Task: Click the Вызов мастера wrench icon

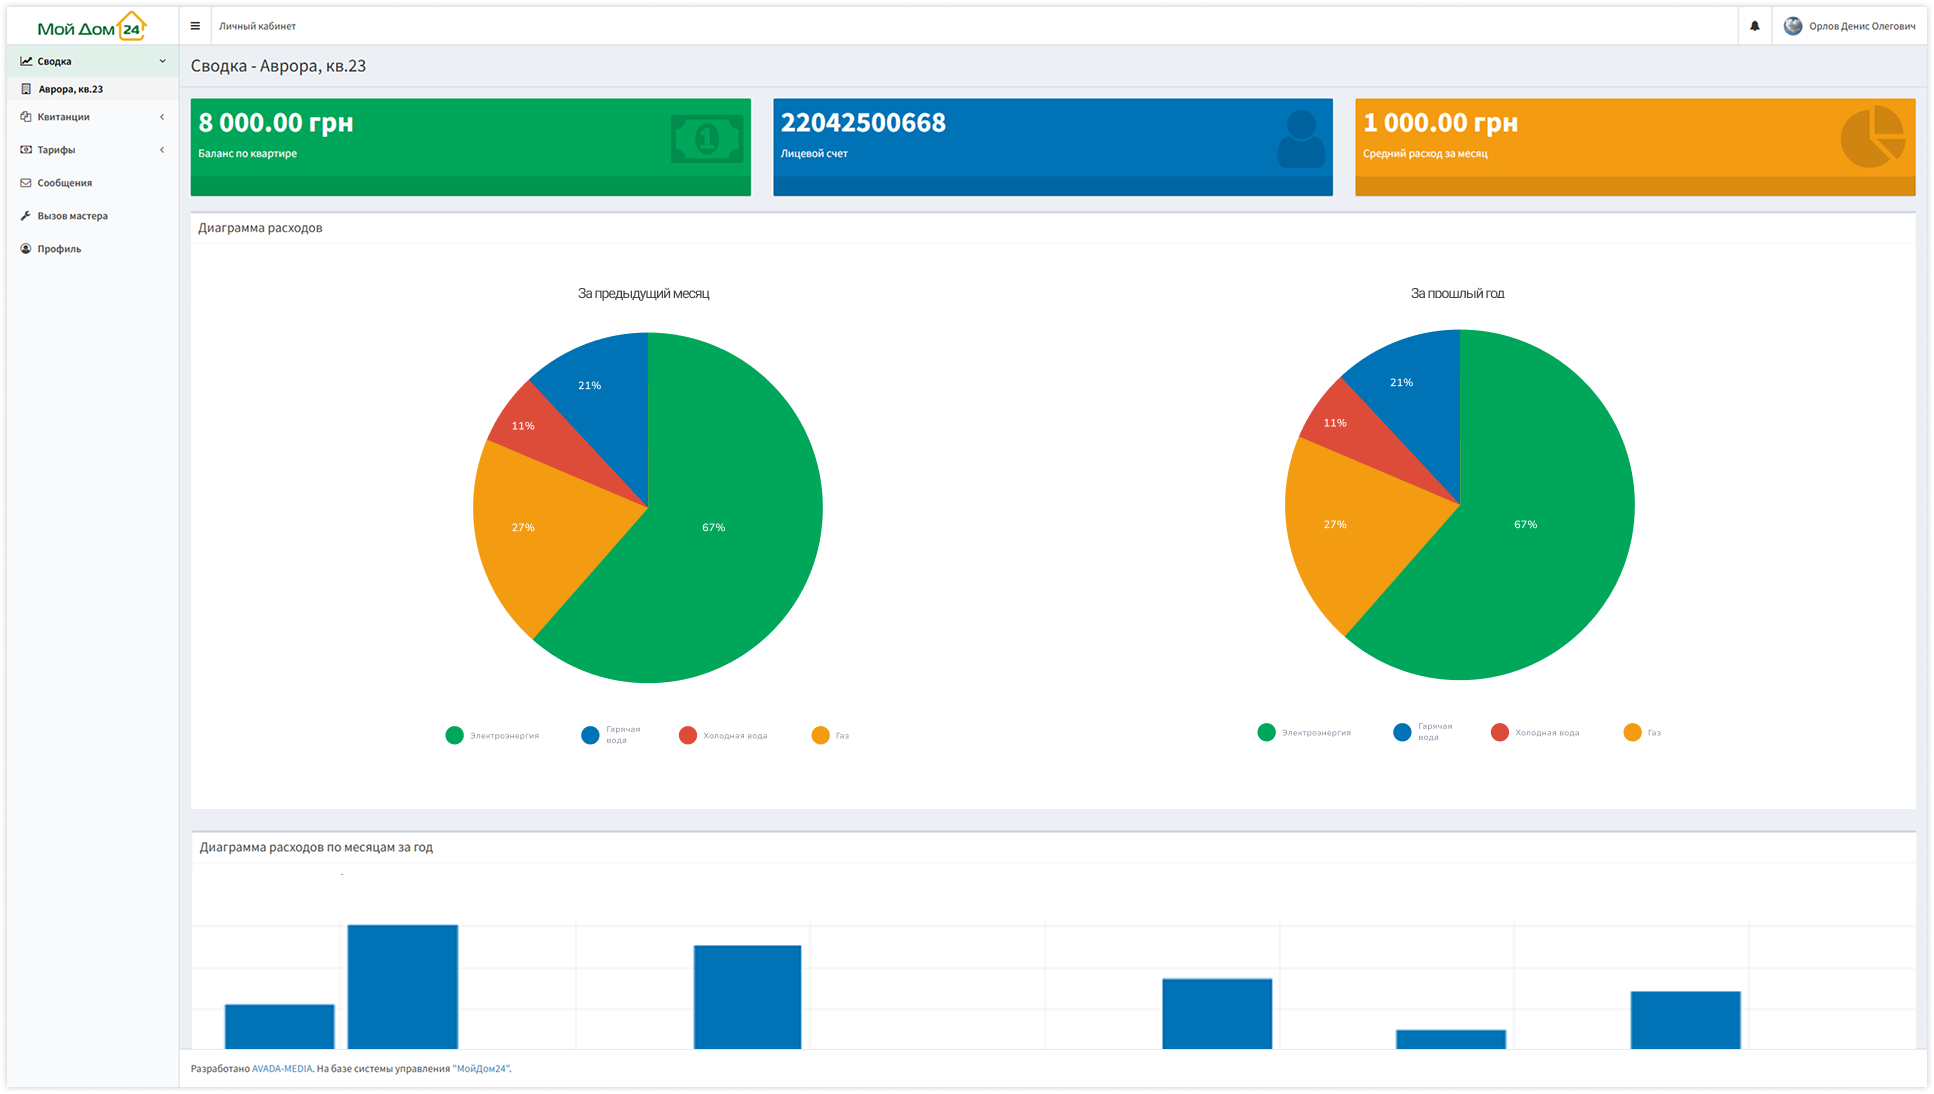Action: coord(26,216)
